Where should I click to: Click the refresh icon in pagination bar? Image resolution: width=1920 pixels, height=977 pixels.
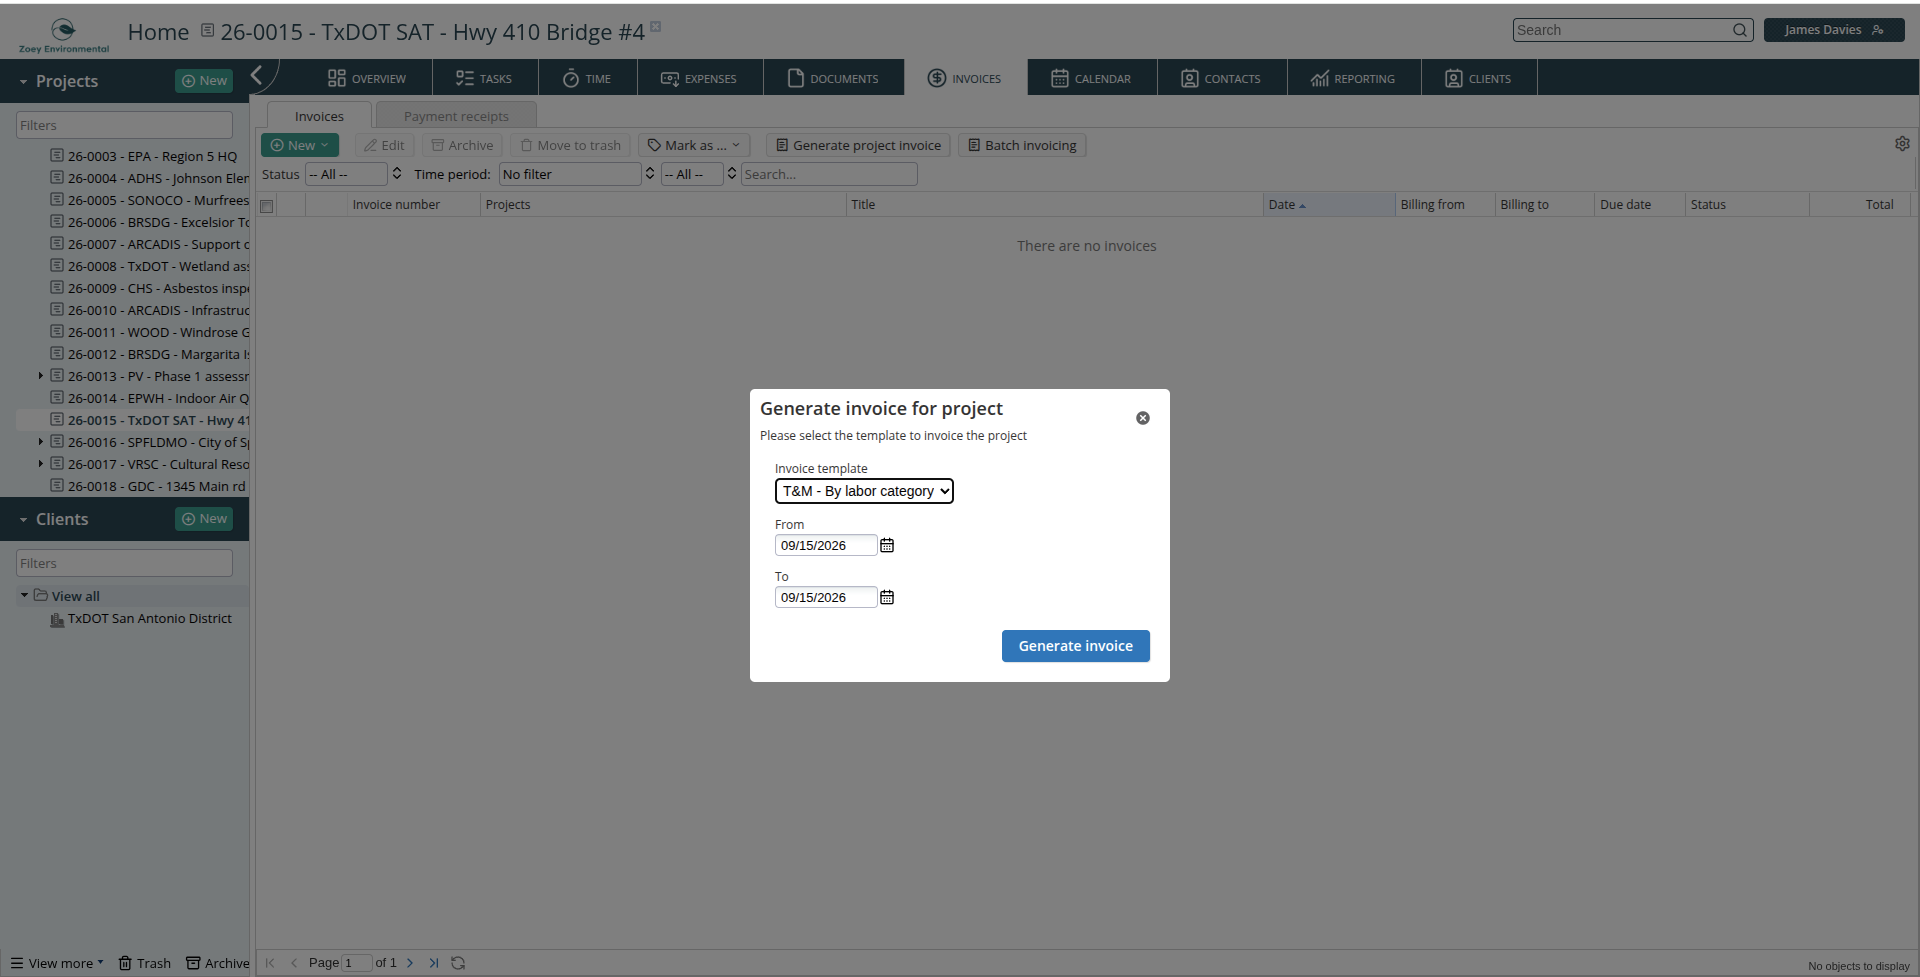[458, 963]
